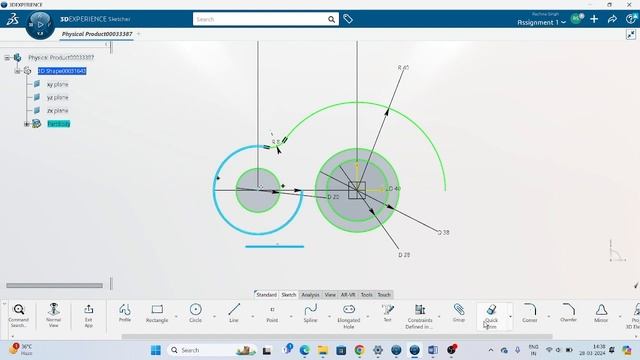Image resolution: width=640 pixels, height=360 pixels.
Task: Click the user profile avatar
Action: tap(576, 18)
